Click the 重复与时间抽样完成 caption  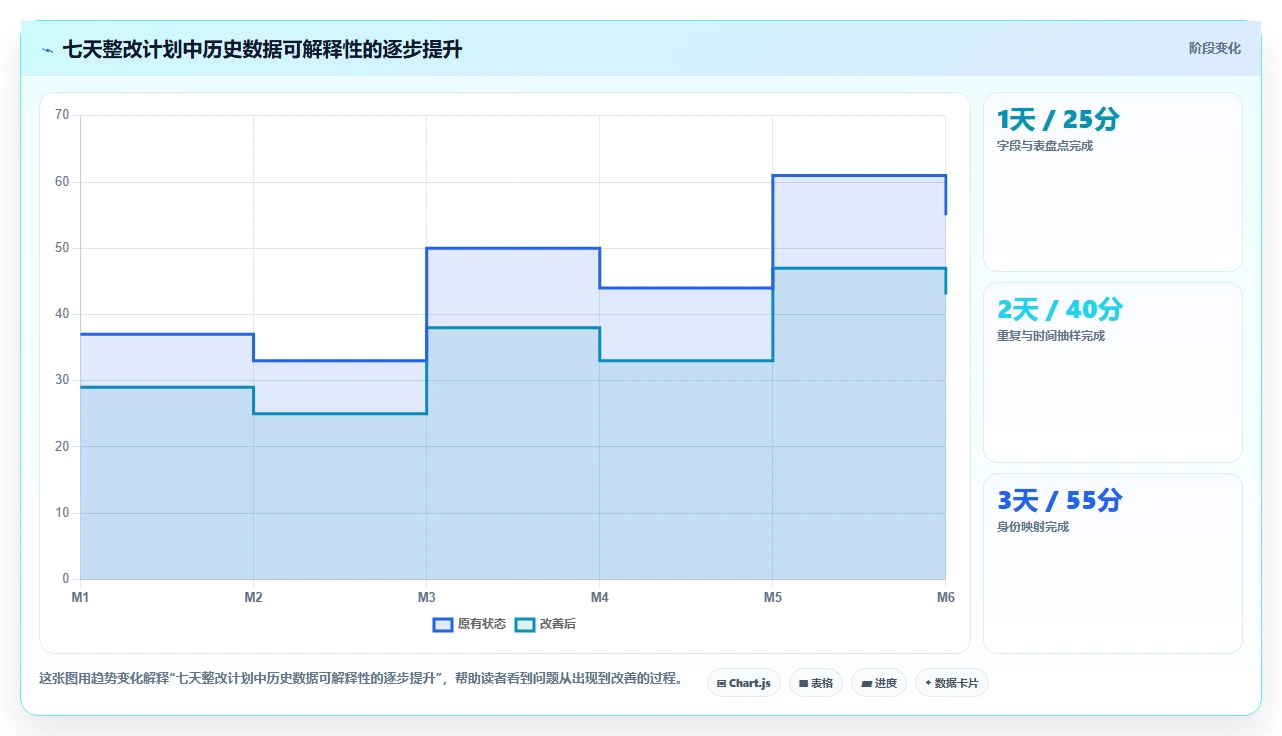point(1051,336)
